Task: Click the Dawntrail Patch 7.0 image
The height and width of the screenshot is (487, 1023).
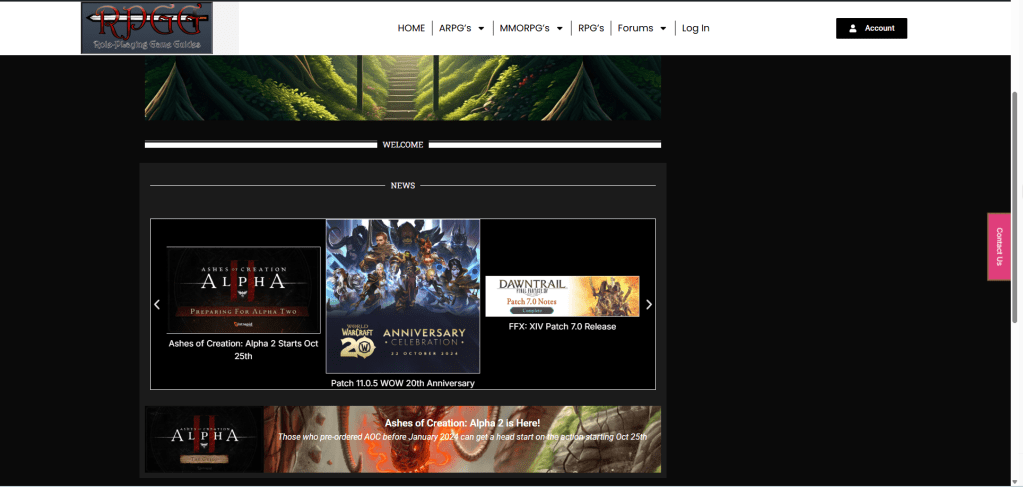Action: click(562, 296)
